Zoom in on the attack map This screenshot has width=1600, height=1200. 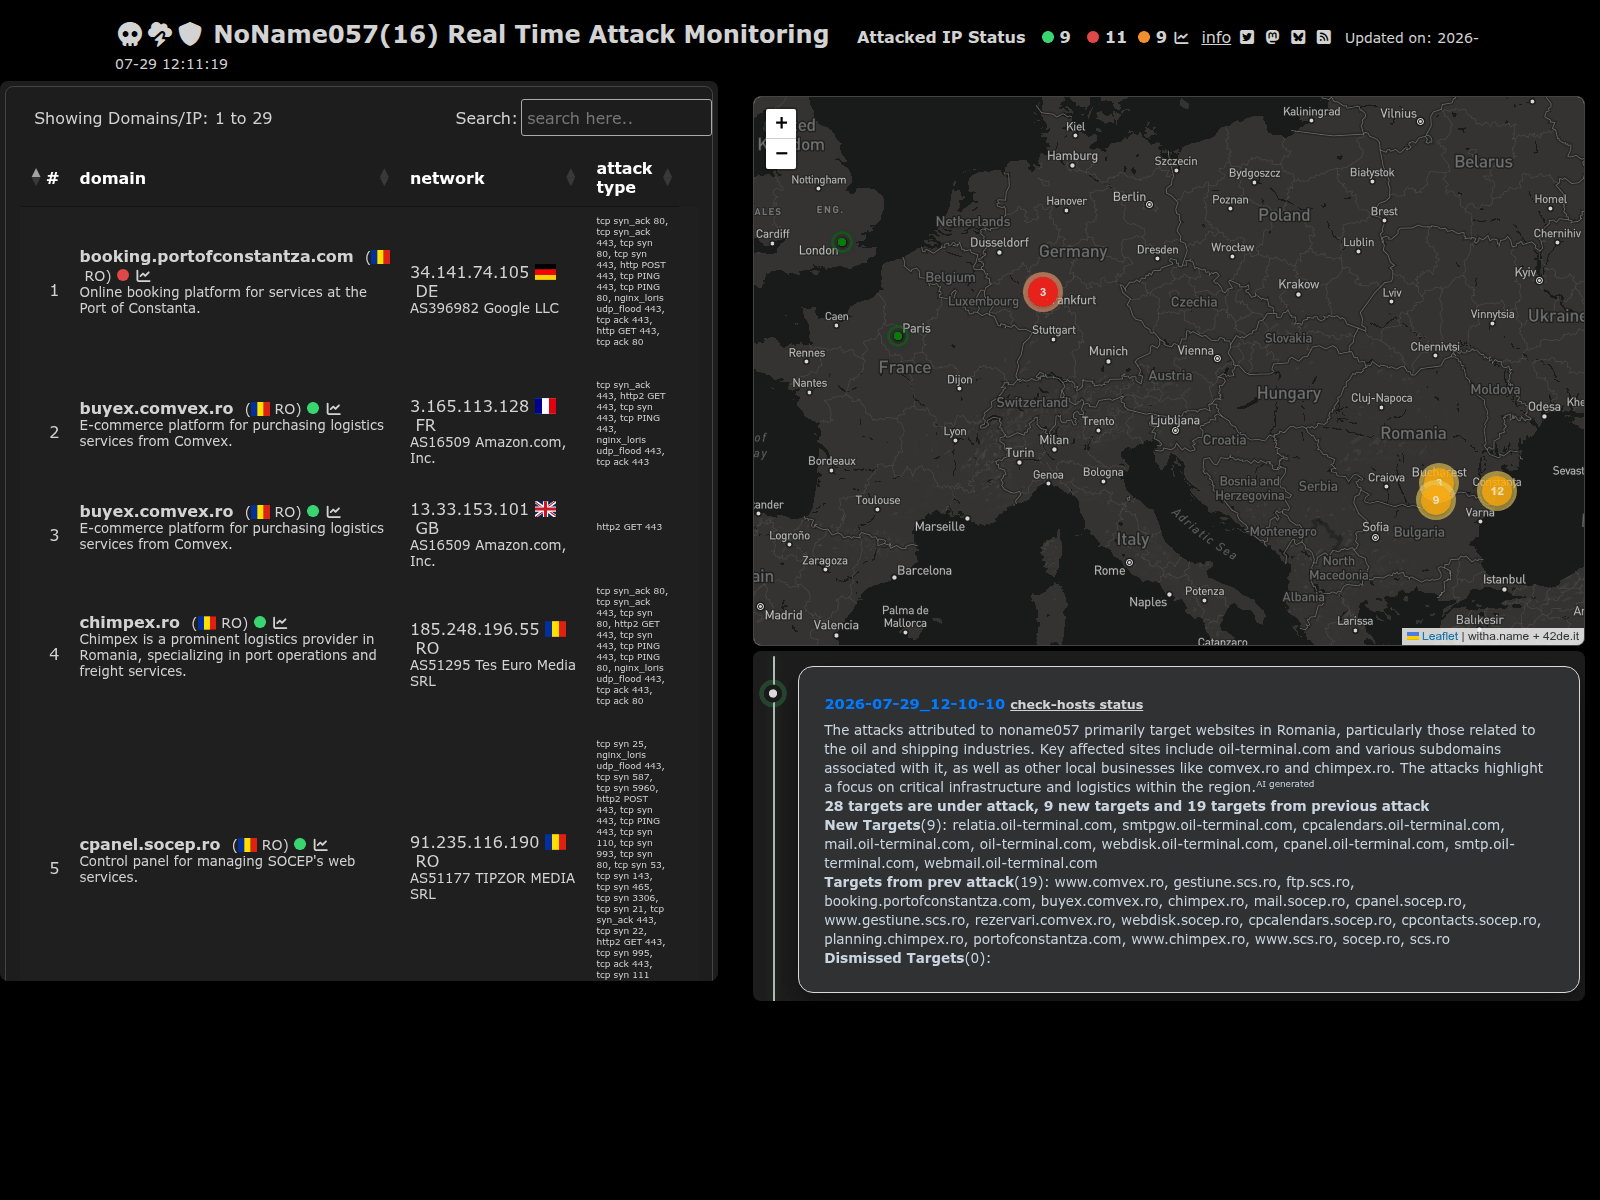[781, 123]
